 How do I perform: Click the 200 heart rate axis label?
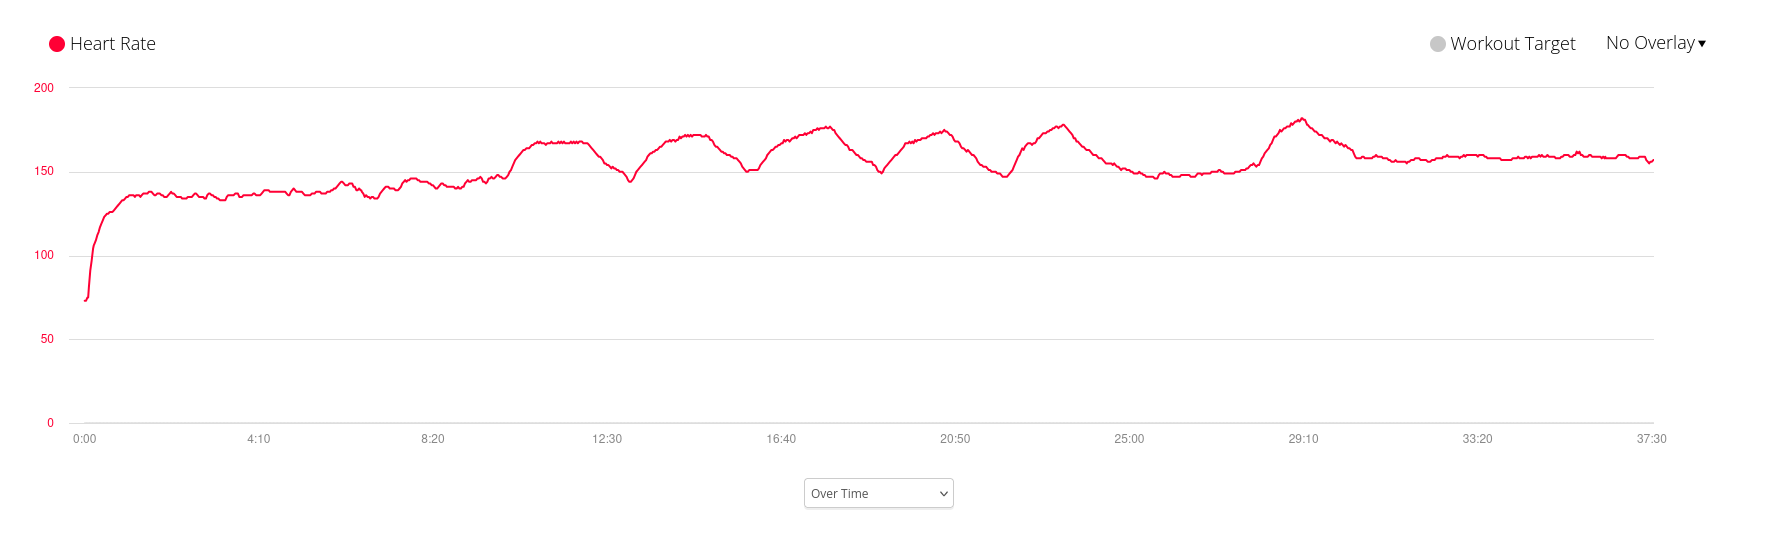coord(44,88)
